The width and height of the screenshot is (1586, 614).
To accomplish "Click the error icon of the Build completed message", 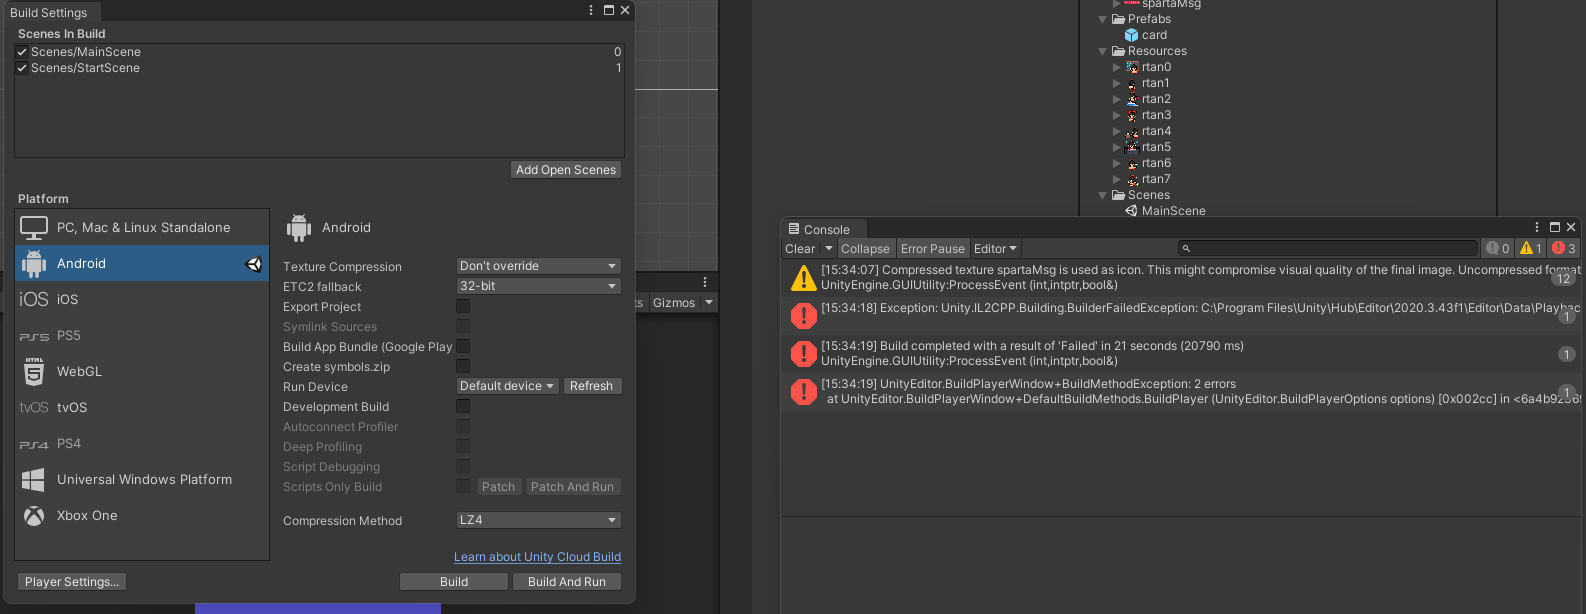I will pos(804,354).
